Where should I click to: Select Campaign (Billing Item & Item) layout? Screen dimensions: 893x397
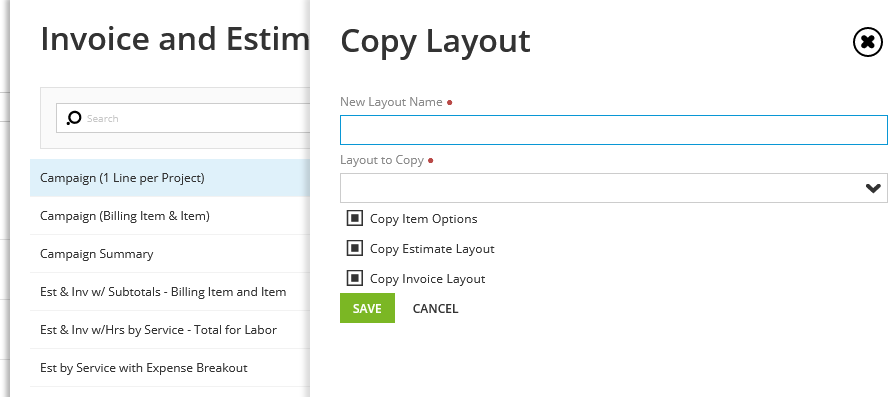170,216
